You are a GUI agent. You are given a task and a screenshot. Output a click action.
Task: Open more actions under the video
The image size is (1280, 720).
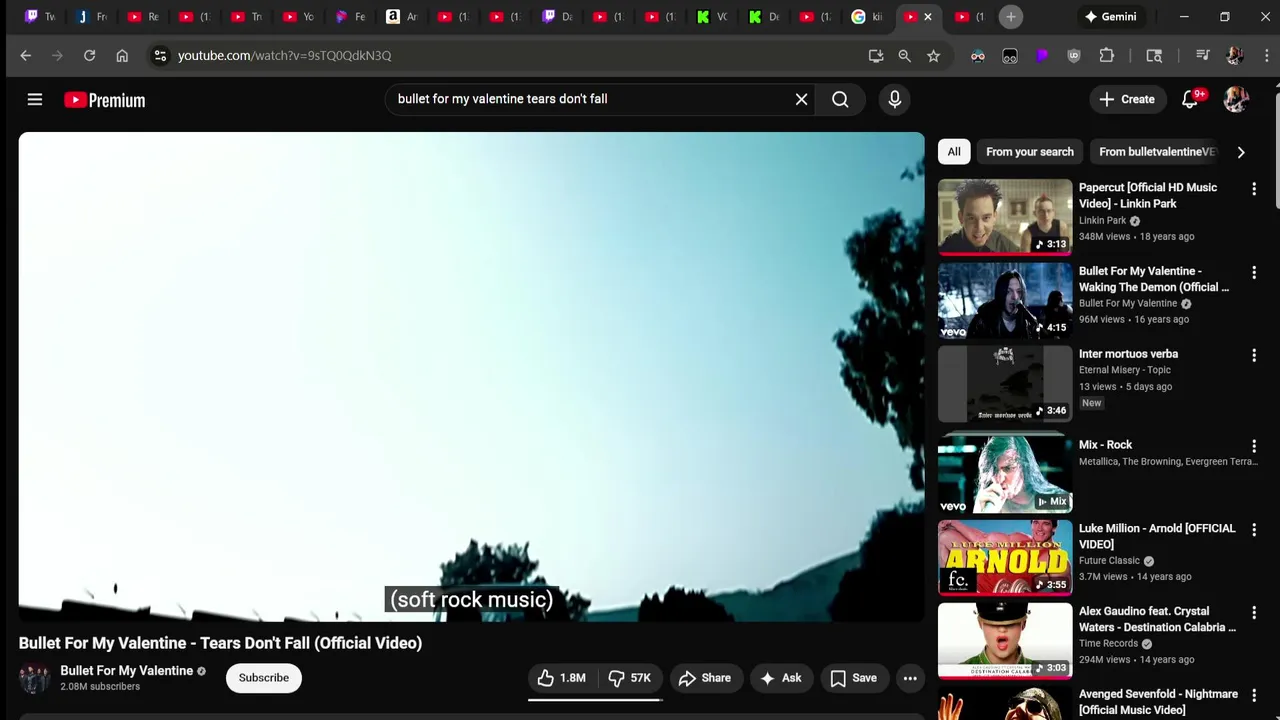pyautogui.click(x=910, y=678)
